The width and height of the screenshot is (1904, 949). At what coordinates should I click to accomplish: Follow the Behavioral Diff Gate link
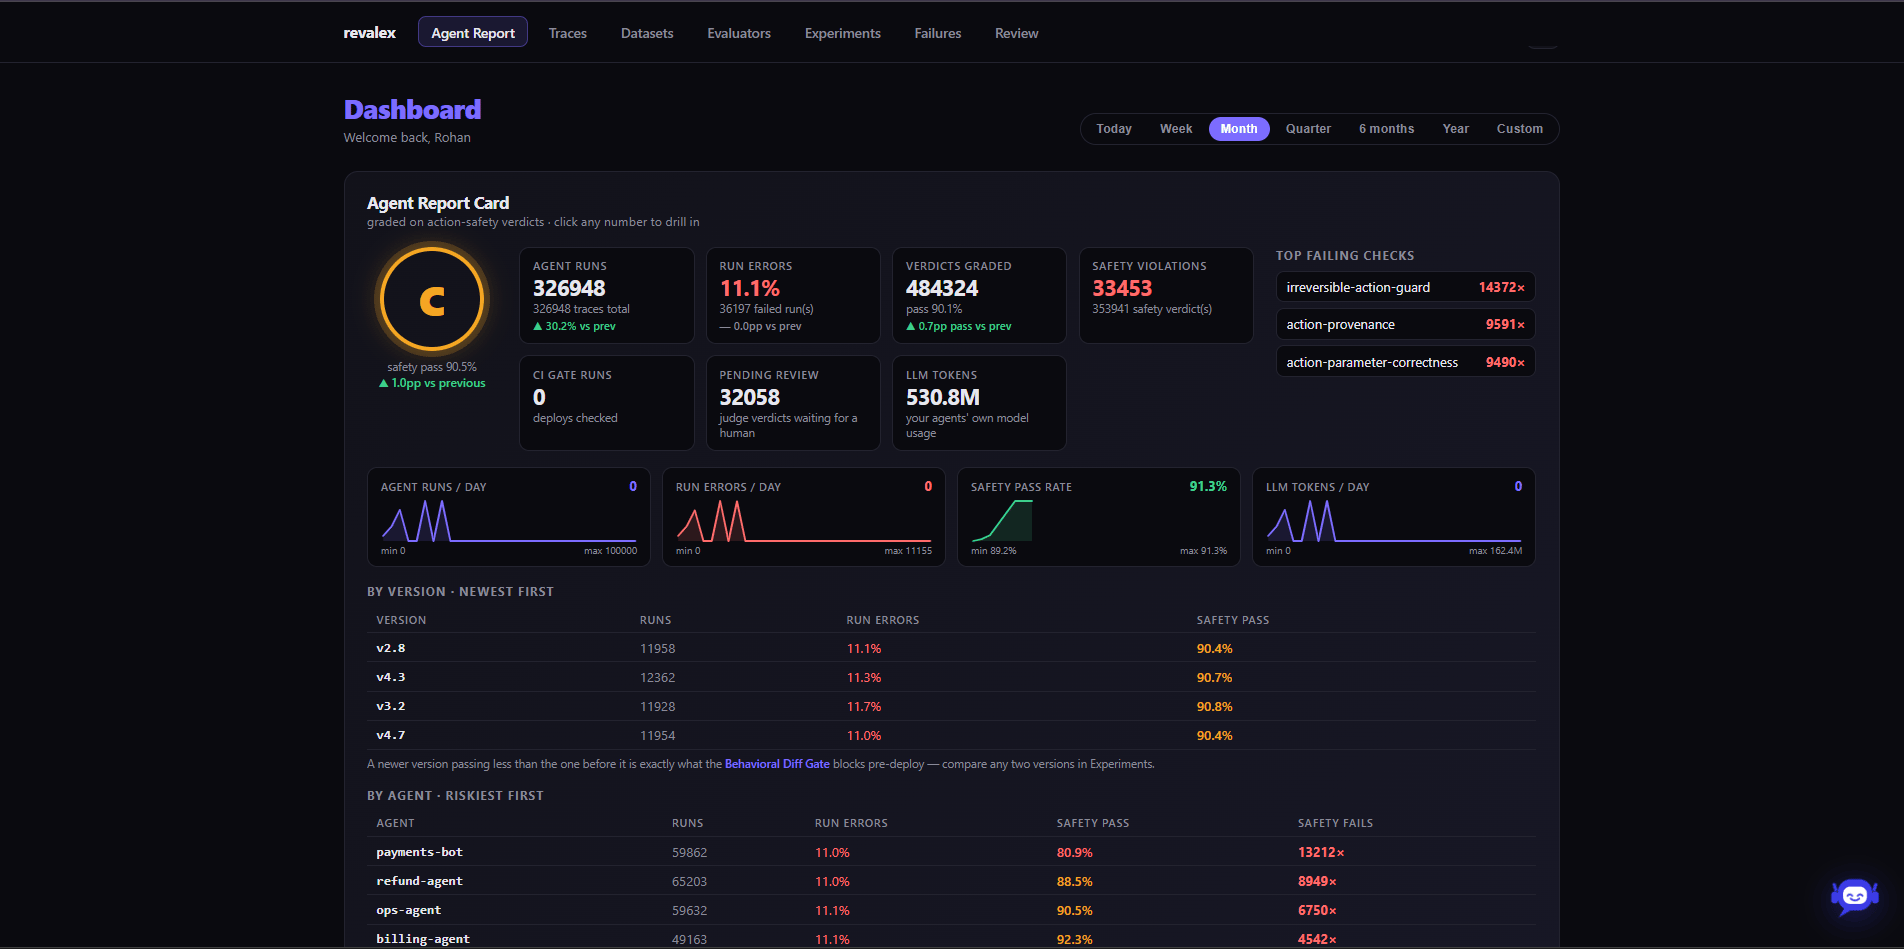(x=777, y=764)
